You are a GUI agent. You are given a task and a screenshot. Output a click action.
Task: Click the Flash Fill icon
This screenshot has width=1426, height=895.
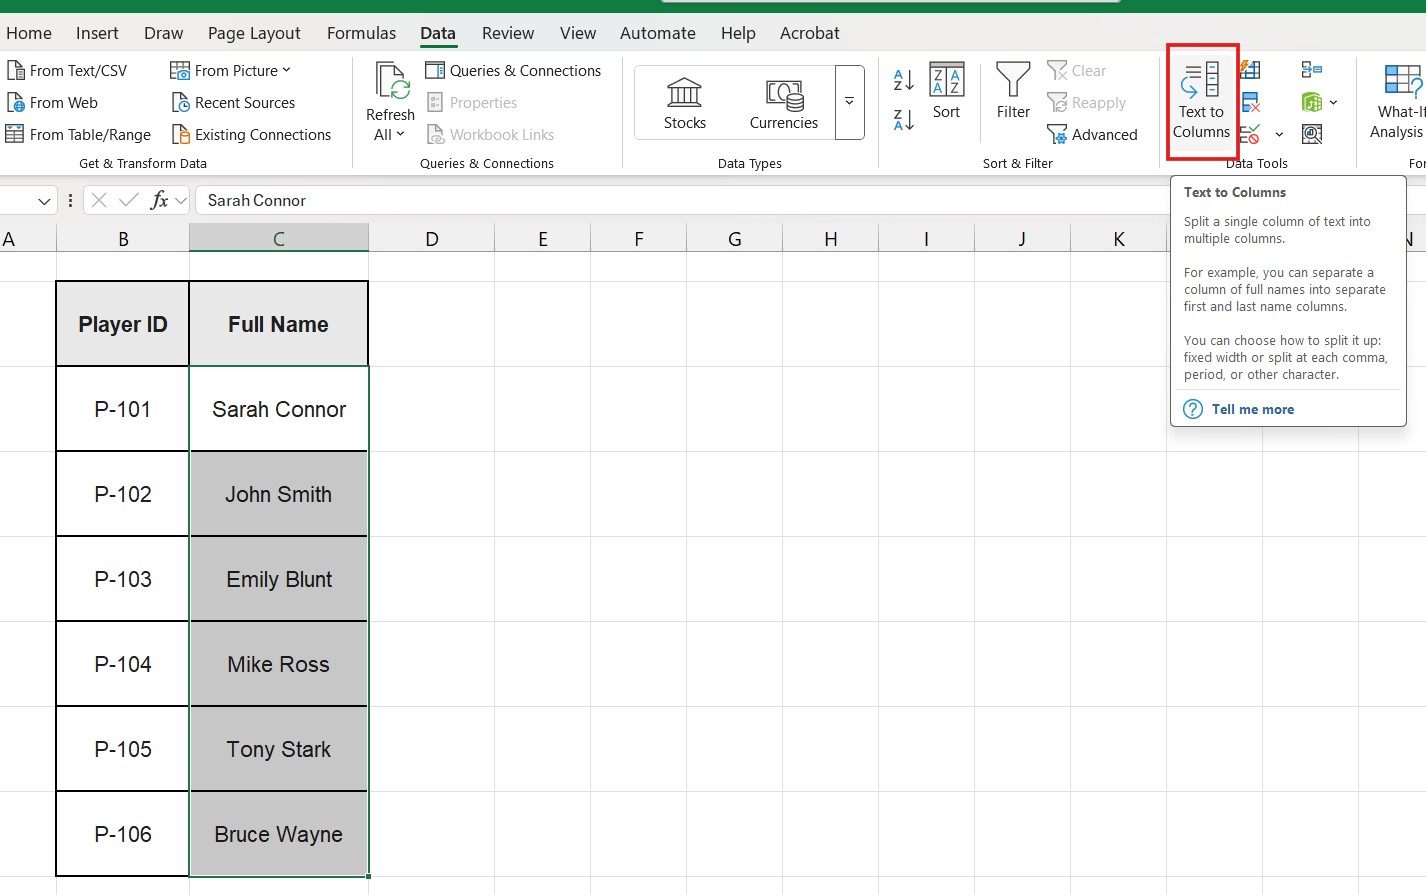1250,70
